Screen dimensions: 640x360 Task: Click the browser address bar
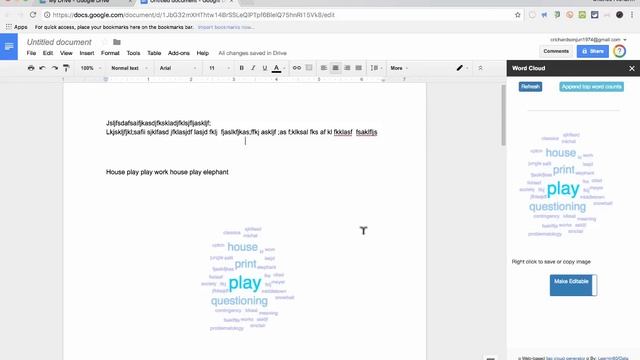pyautogui.click(x=278, y=15)
